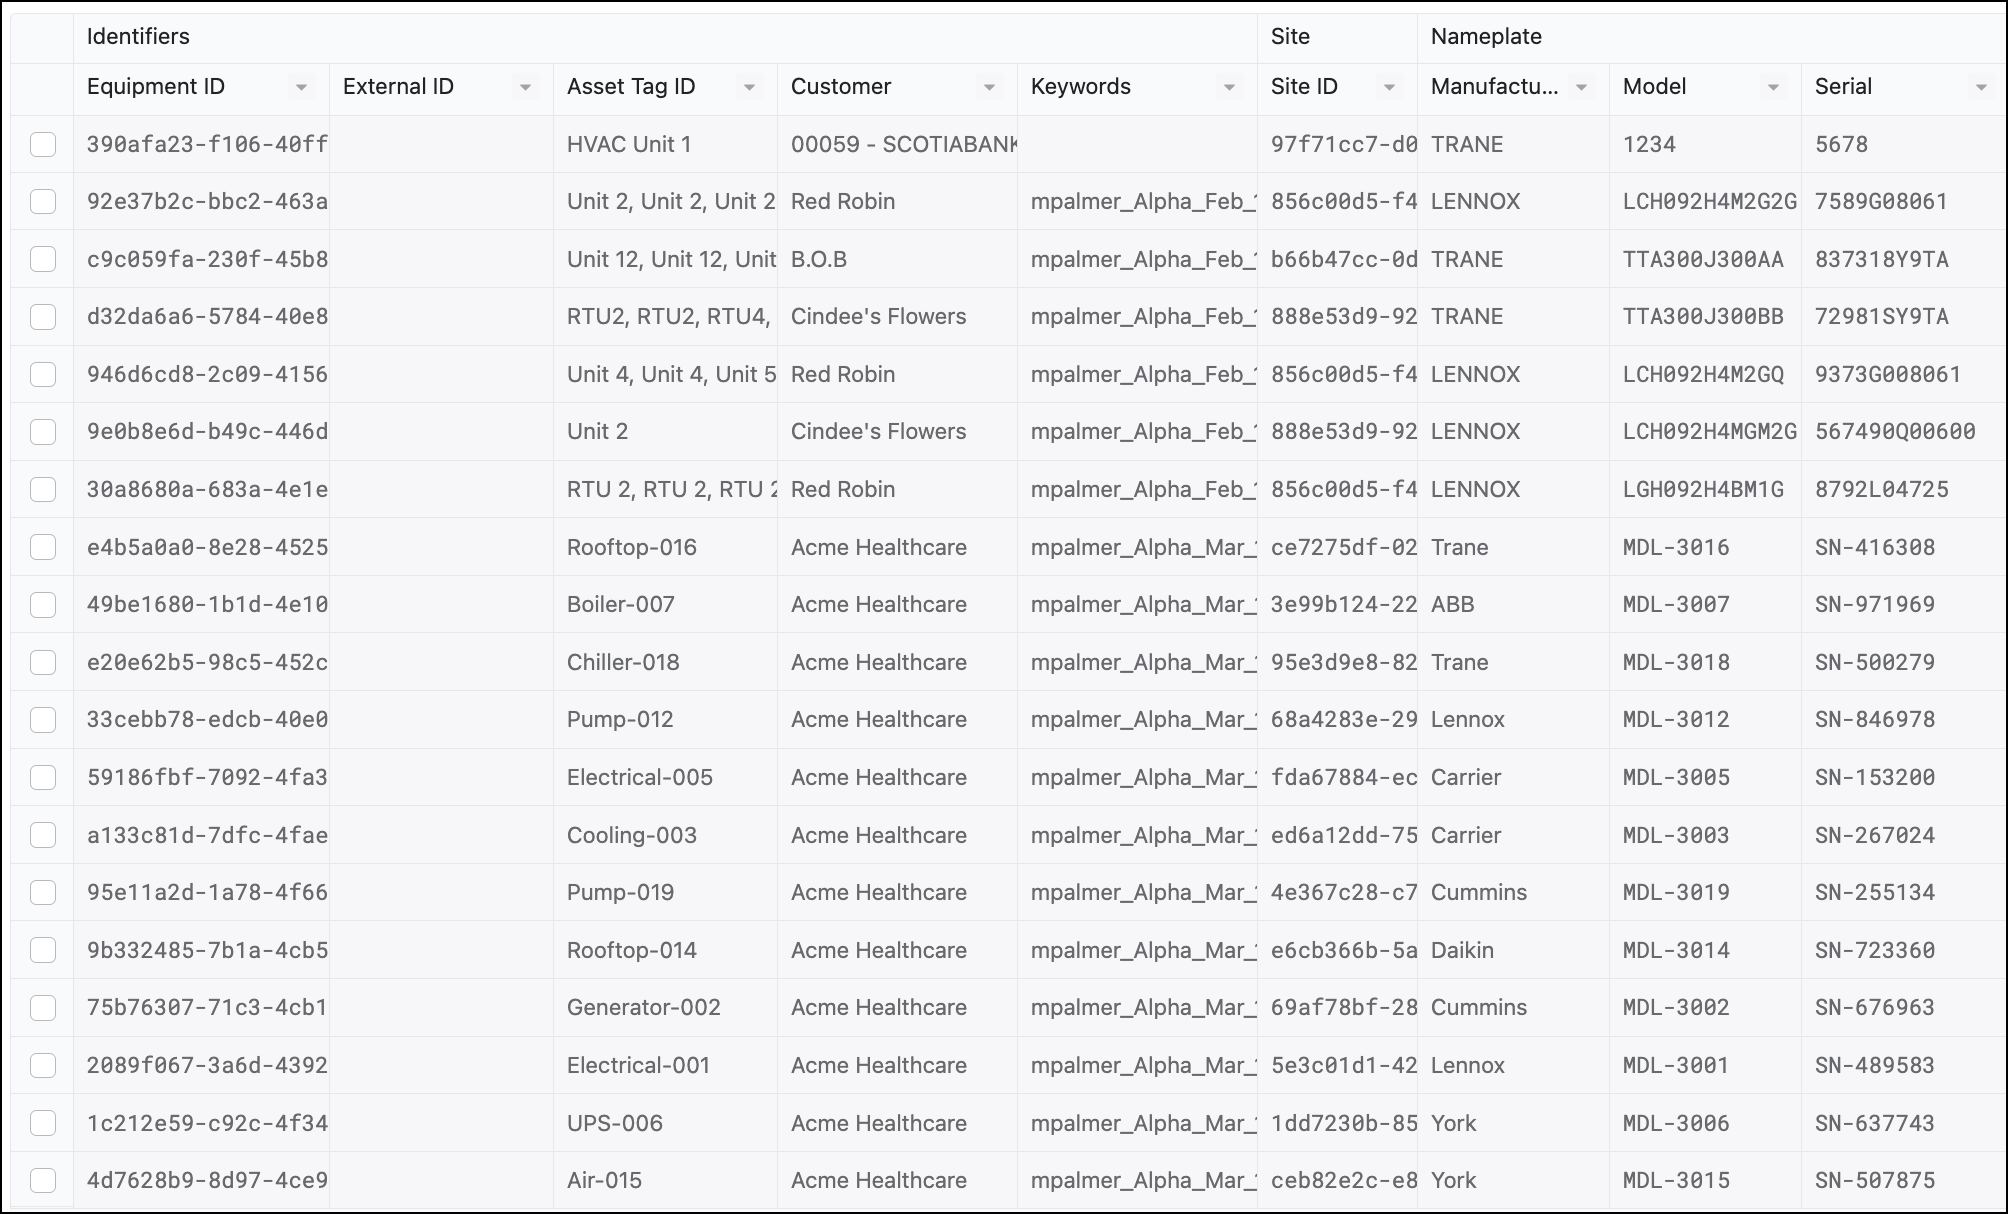Select the Chiller-018 asset tag cell
Viewport: 2008px width, 1214px height.
click(665, 662)
